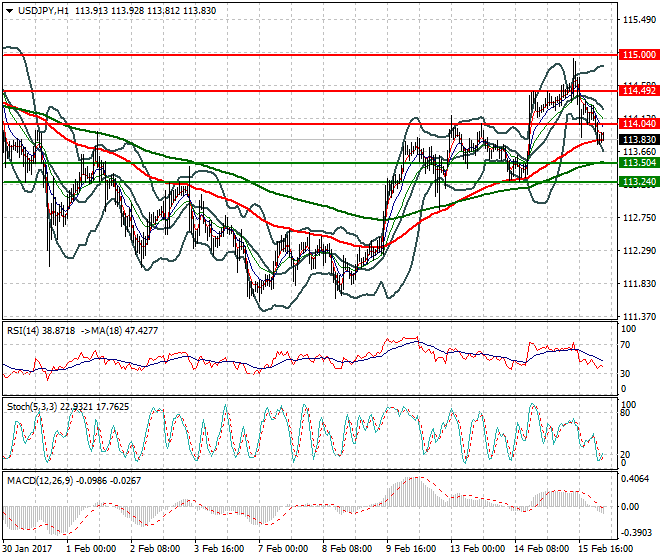Click the 15 Feb 16:00 time axis label
The image size is (660, 560).
coord(605,549)
